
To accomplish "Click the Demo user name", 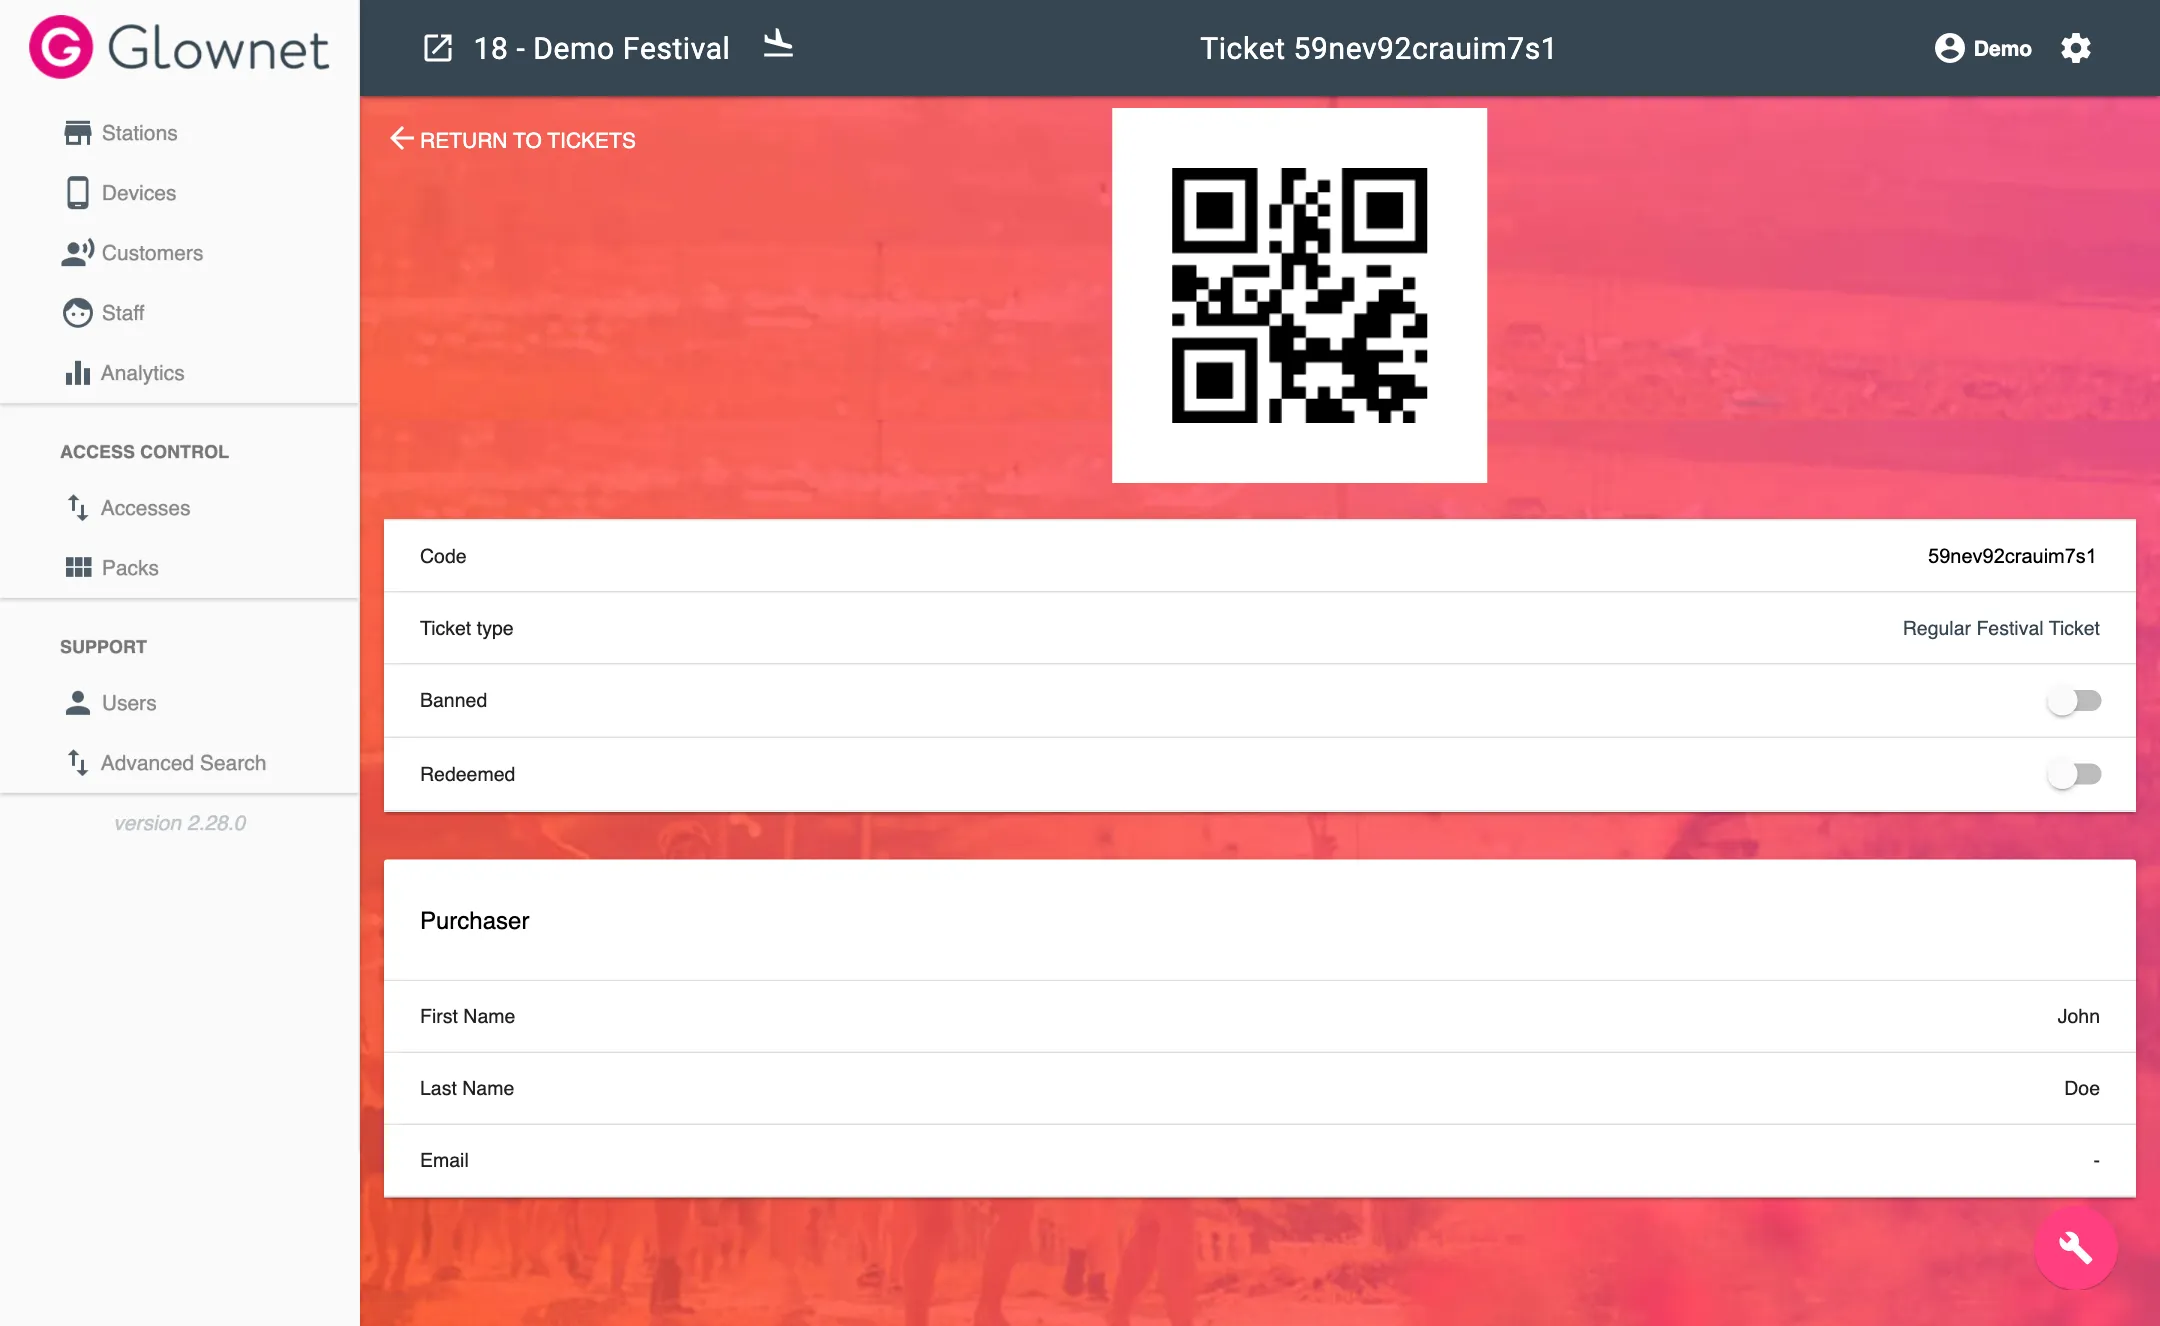I will 2002,48.
